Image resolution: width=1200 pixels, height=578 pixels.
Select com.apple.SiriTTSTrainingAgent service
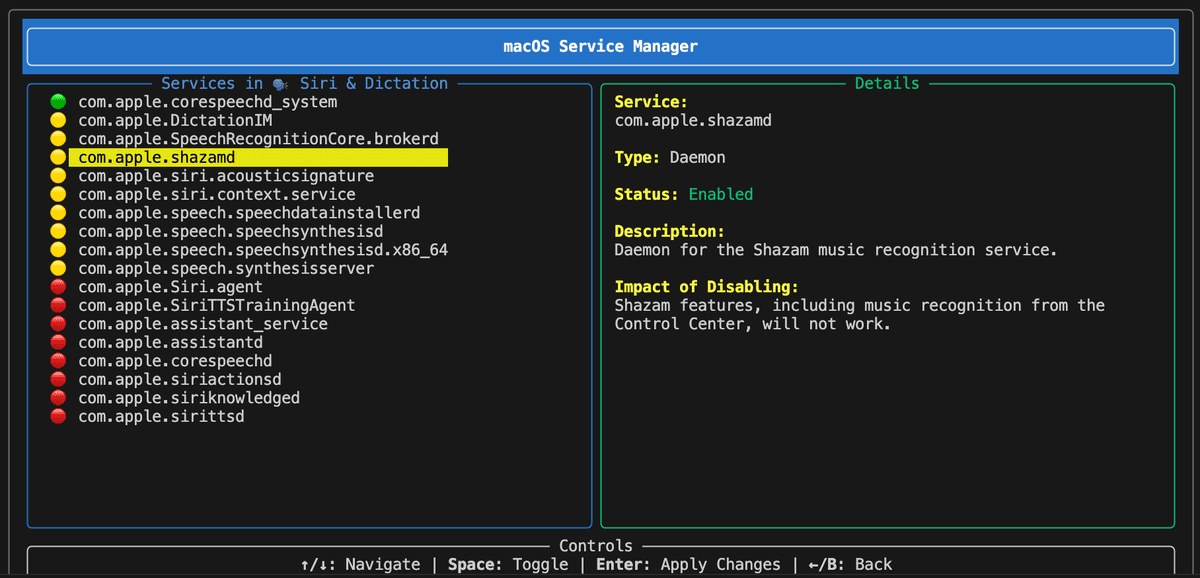tap(217, 305)
